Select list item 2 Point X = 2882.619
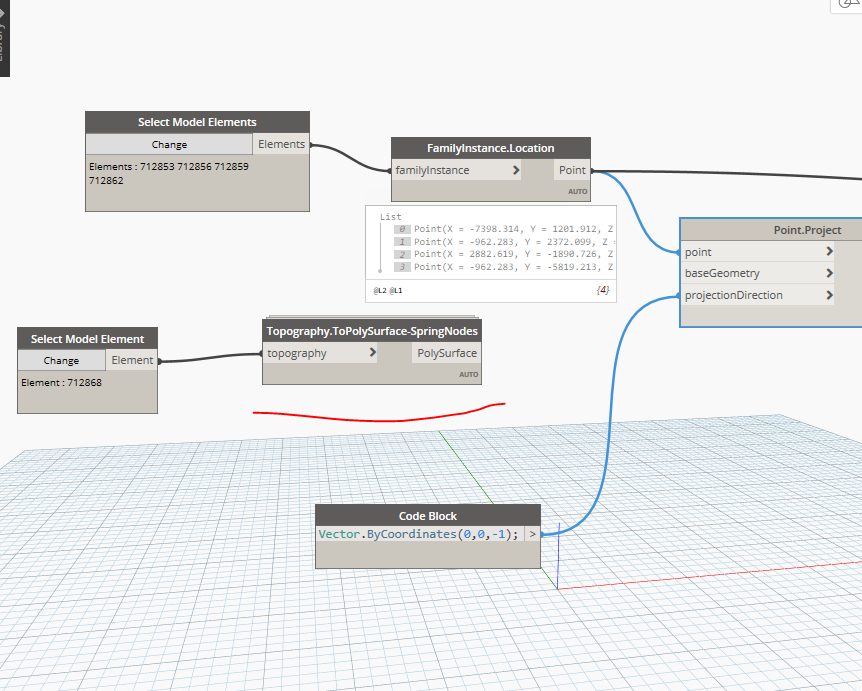 click(504, 254)
